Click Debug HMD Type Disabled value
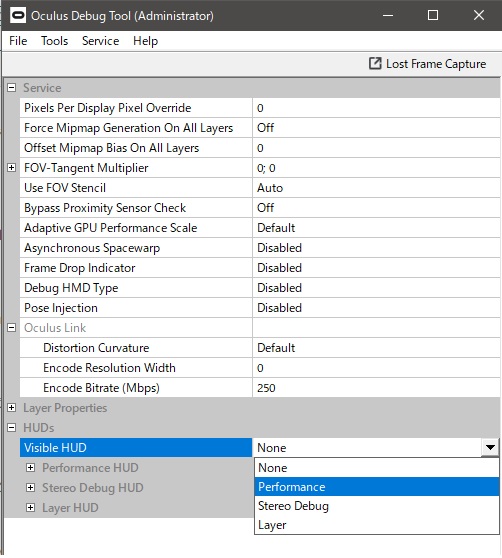 (376, 288)
